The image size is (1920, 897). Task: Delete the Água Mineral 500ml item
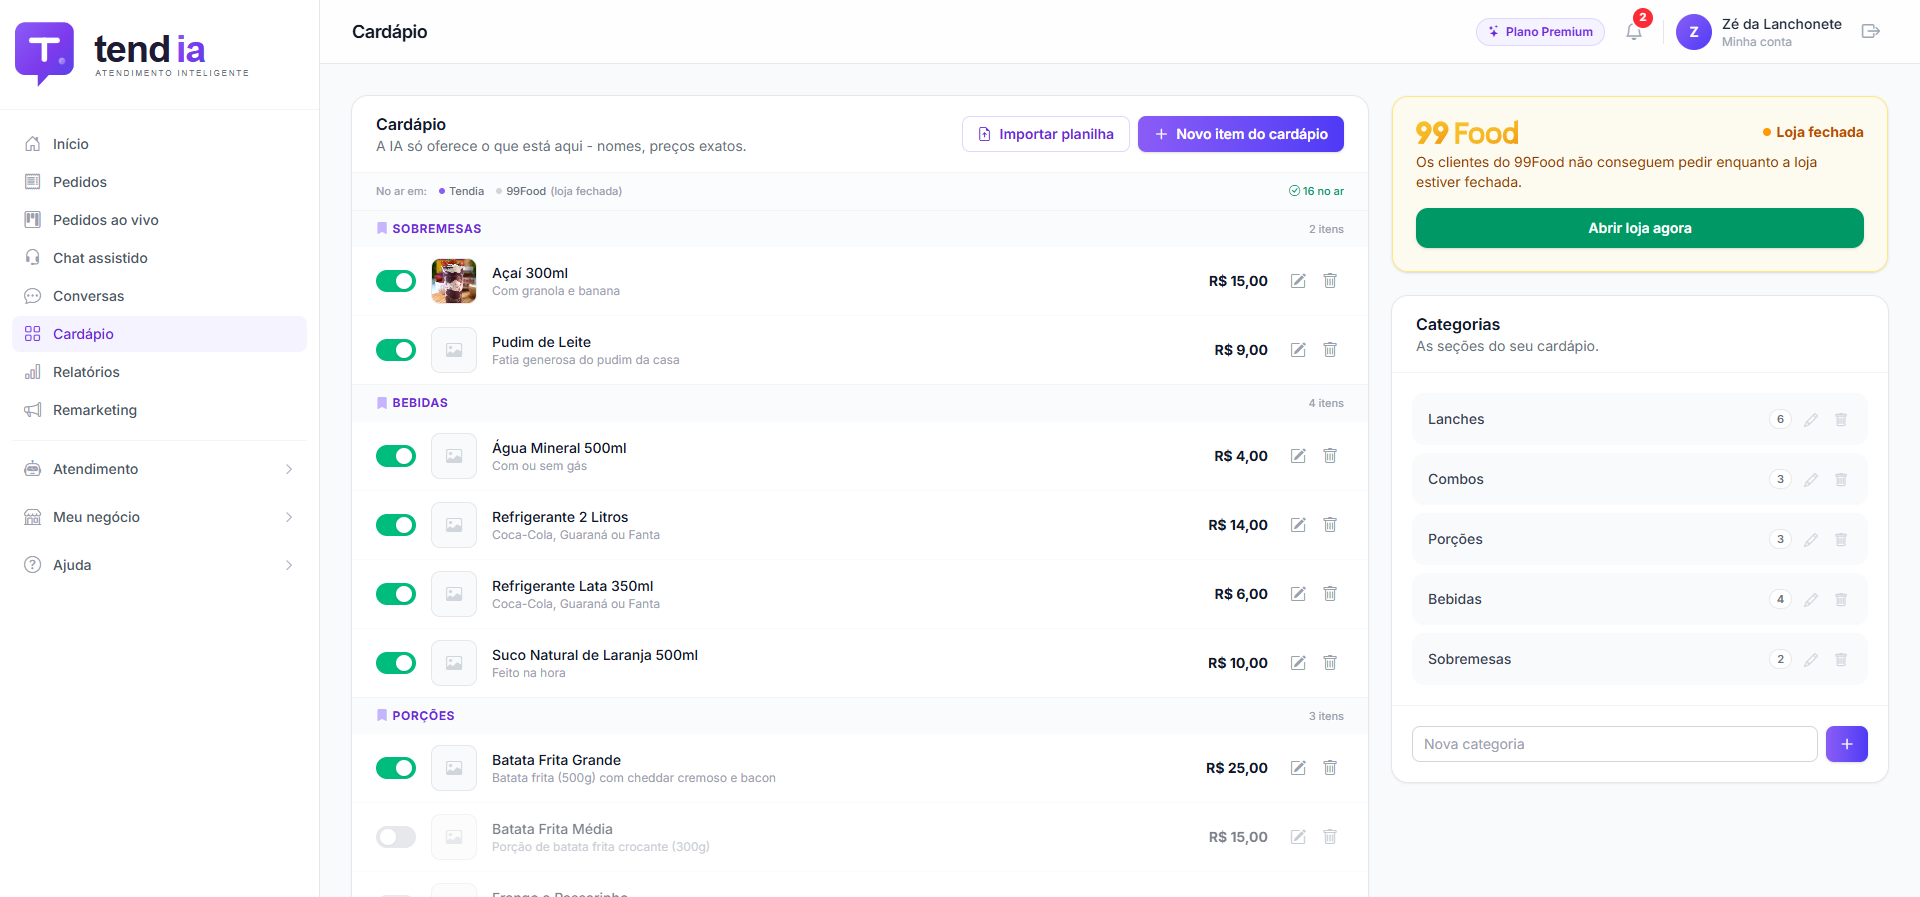pos(1330,456)
